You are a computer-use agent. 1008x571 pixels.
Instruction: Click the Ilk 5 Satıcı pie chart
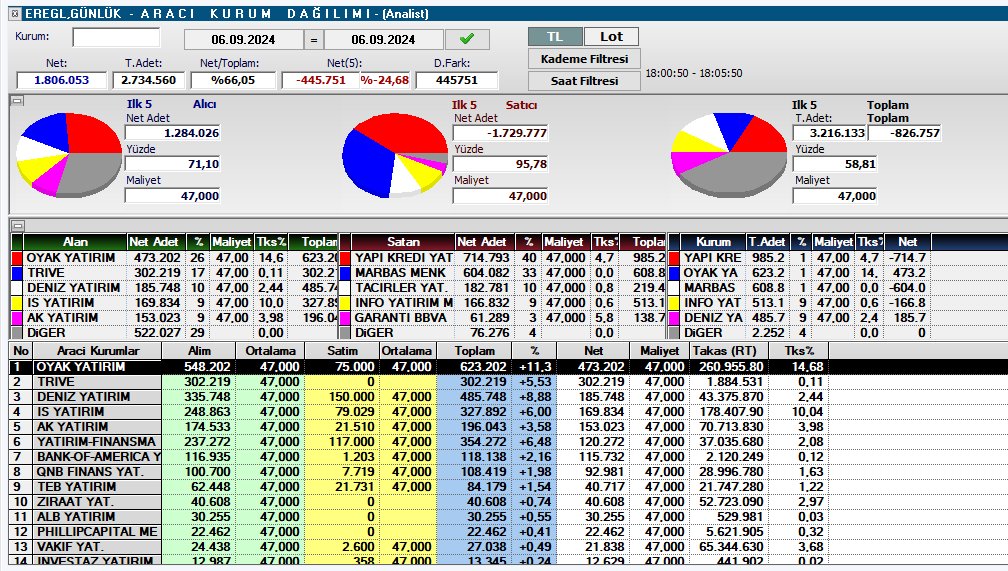point(395,155)
